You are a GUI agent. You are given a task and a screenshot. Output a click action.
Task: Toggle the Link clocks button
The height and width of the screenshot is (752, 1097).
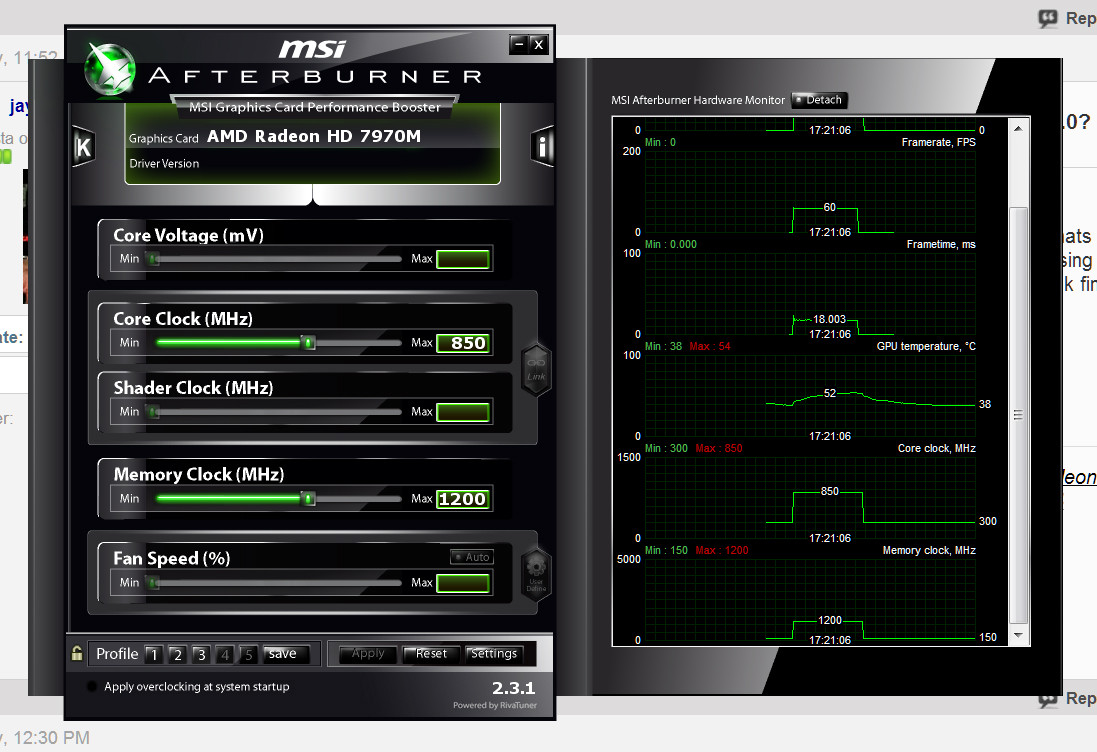(537, 370)
